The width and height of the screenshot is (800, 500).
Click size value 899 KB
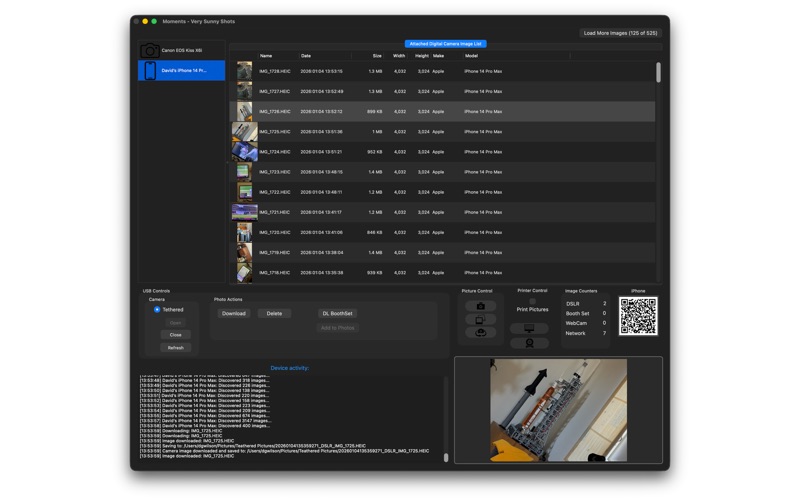(x=374, y=112)
